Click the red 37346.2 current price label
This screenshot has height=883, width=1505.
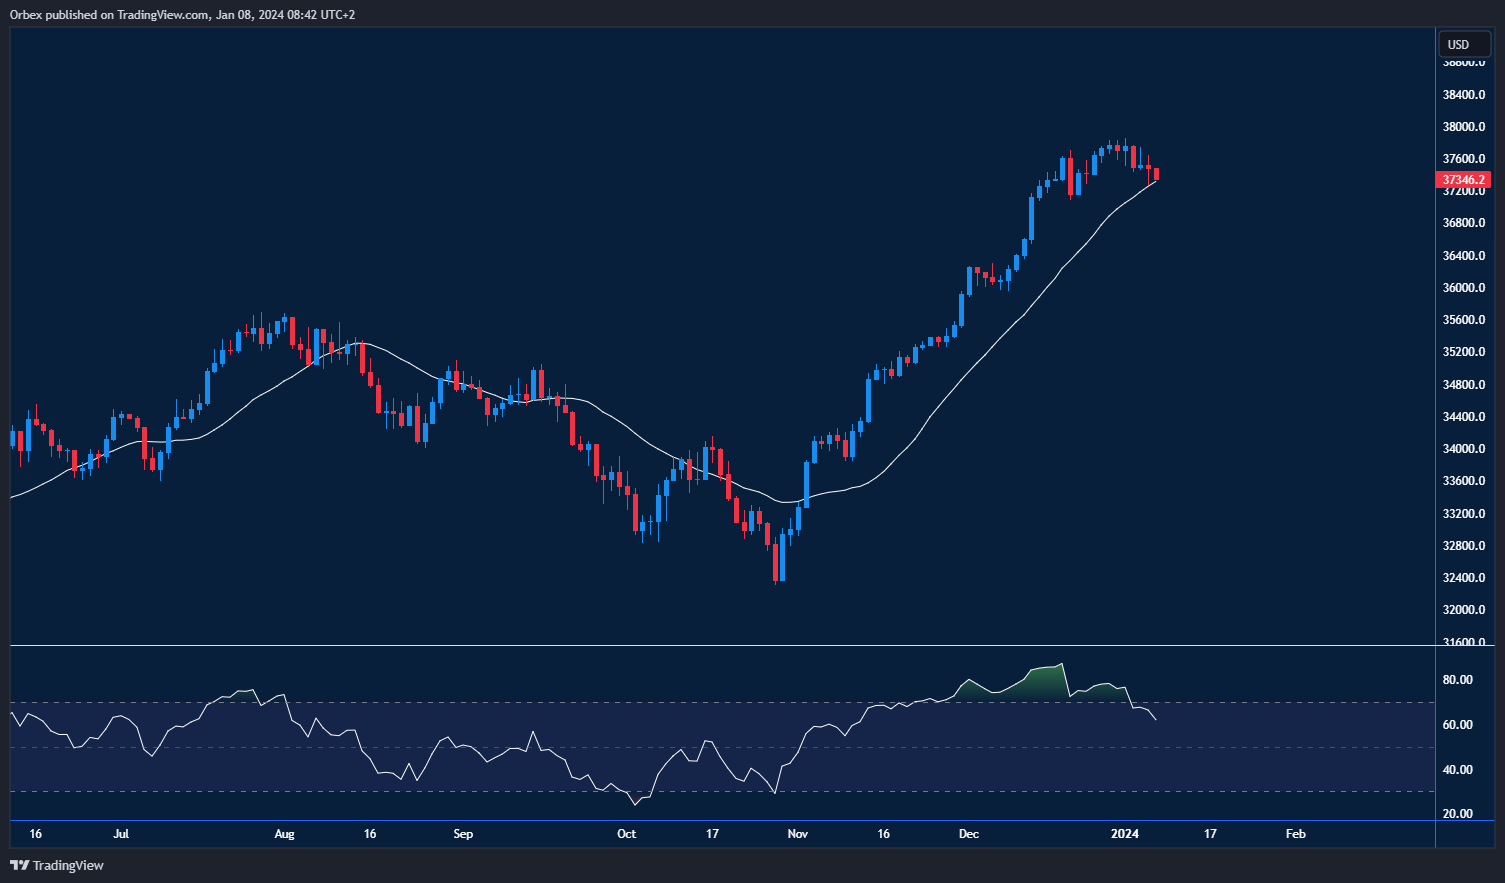coord(1463,180)
